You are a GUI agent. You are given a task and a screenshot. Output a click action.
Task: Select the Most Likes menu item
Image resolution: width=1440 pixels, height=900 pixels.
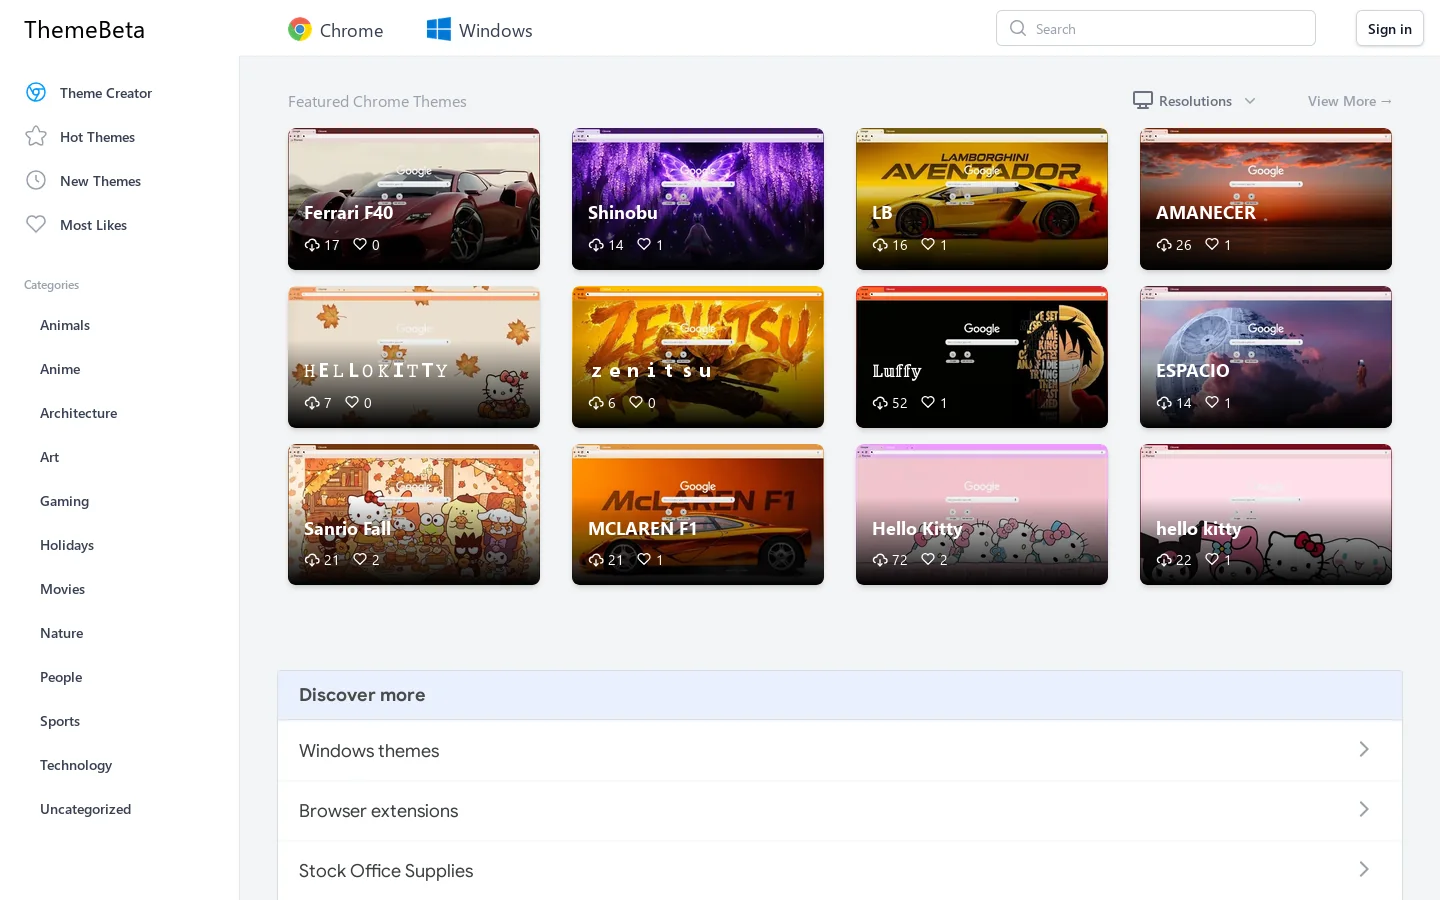[93, 225]
